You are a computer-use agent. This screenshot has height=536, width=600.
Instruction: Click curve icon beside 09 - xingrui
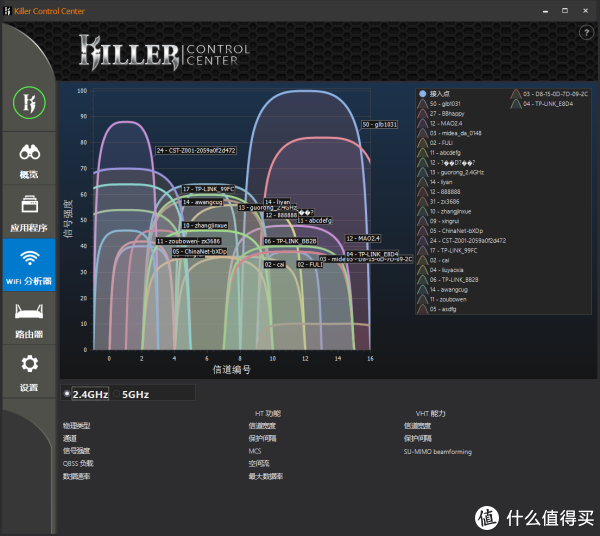[x=422, y=221]
